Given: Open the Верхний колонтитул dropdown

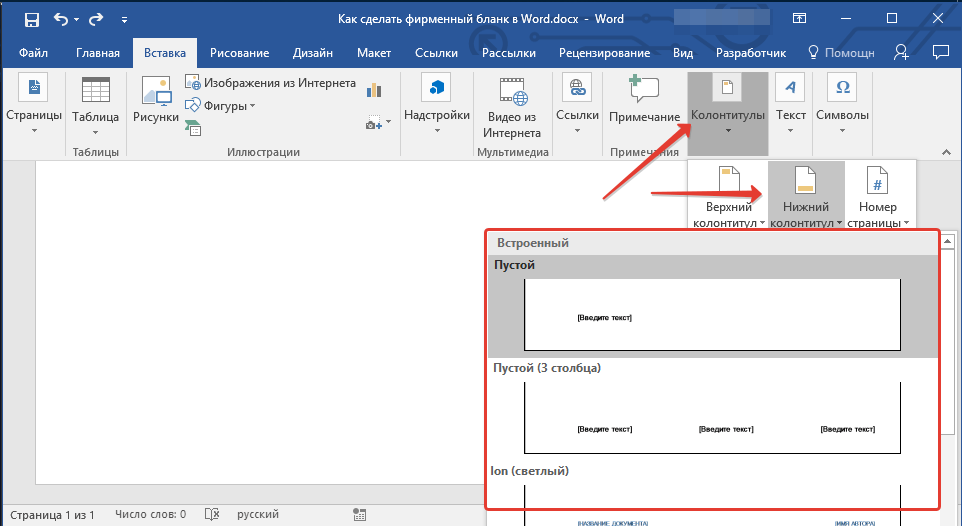Looking at the screenshot, I should tap(728, 195).
